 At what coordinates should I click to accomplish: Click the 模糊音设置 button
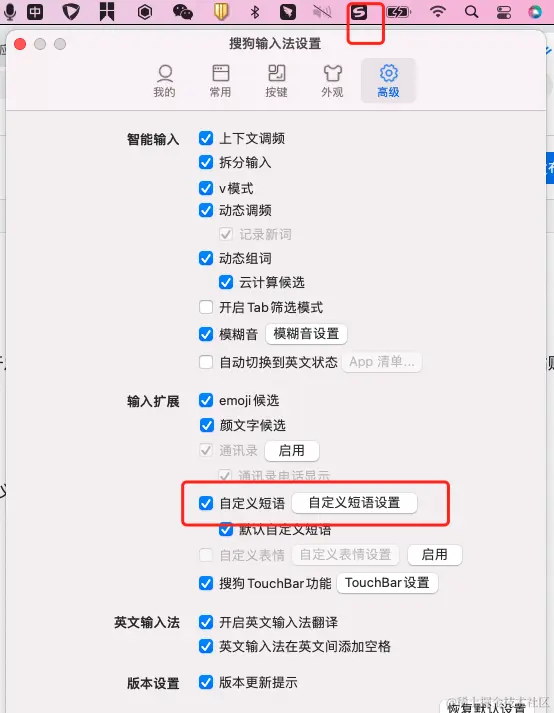[x=307, y=334]
